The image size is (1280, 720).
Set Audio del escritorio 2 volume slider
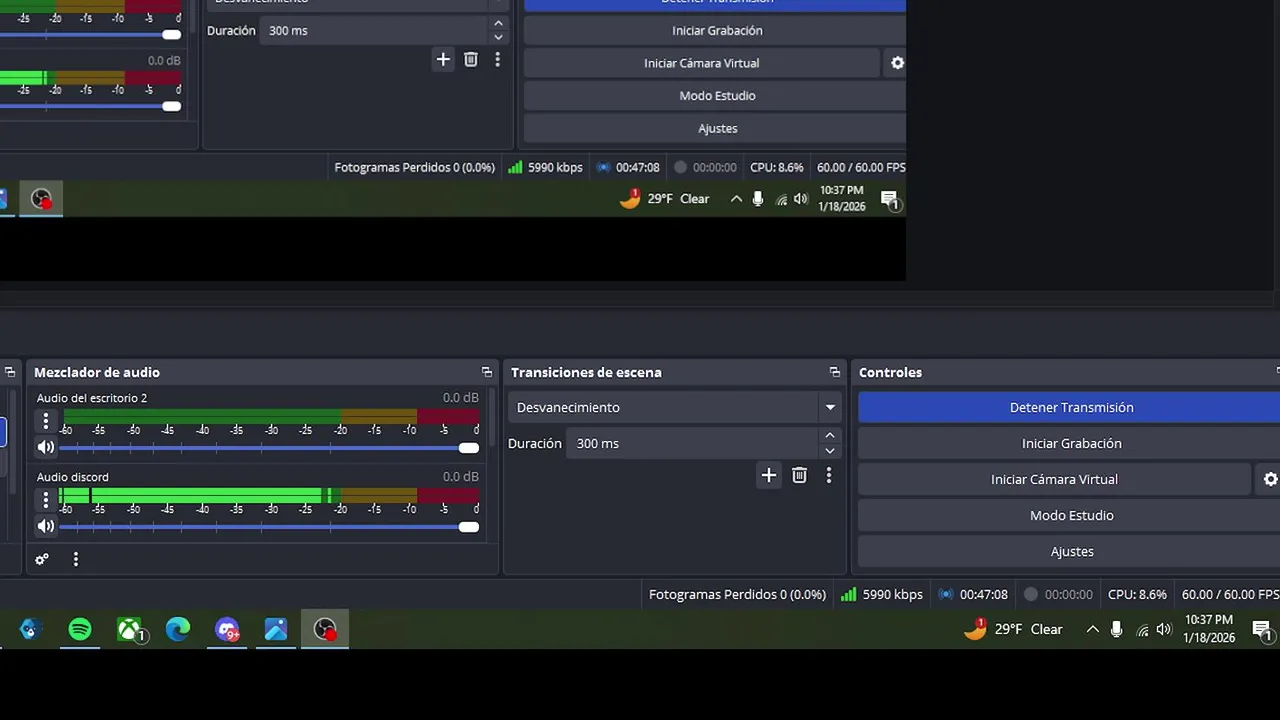click(x=270, y=447)
